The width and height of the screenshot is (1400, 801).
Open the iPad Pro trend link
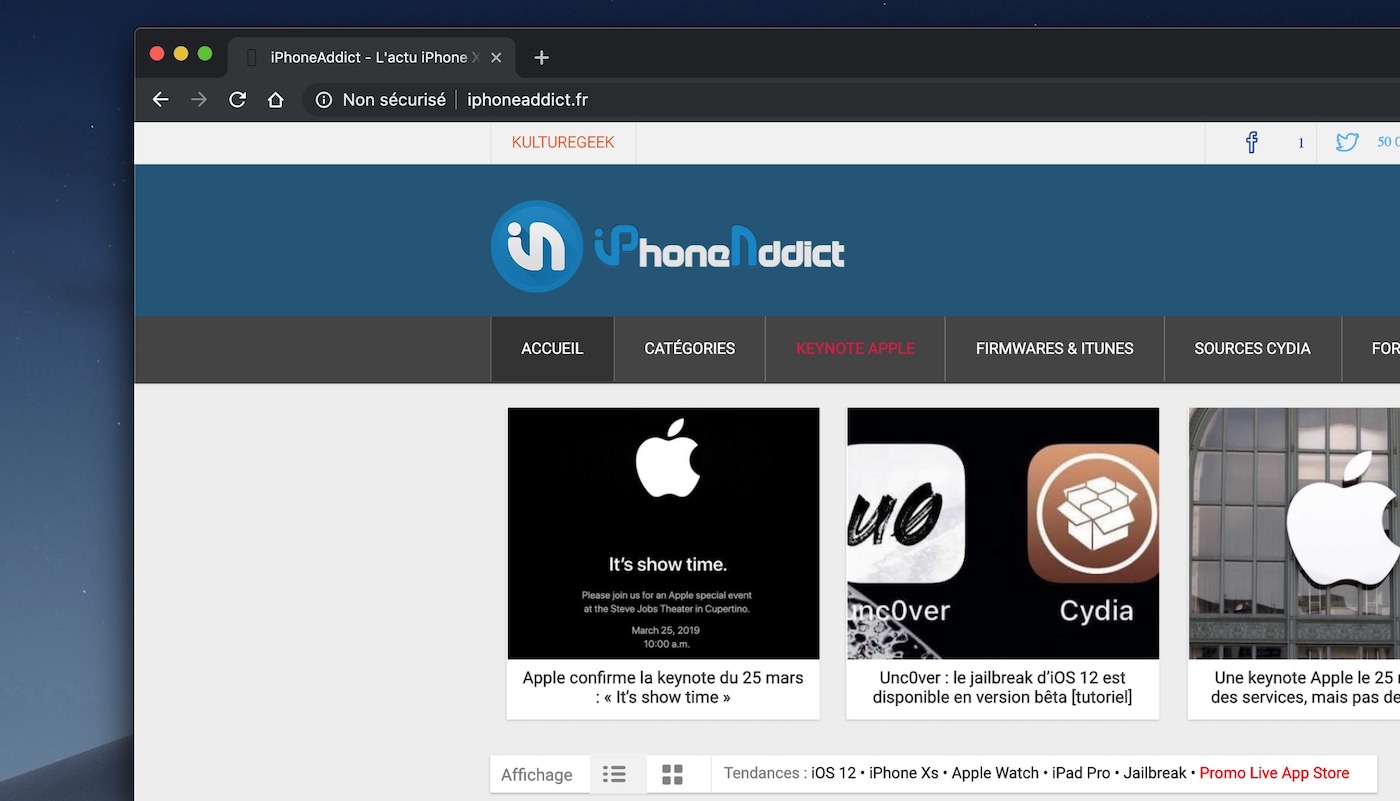coord(1081,773)
